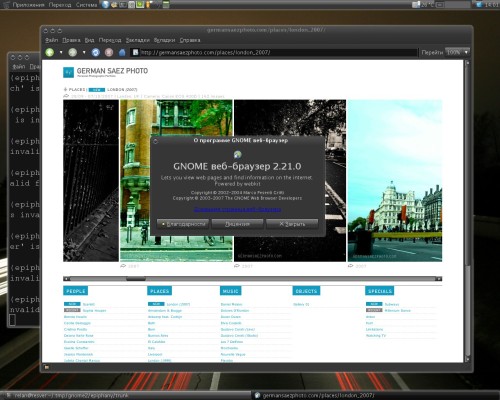Click the Благодарности button in About dialog
This screenshot has width=500, height=400.
click(183, 224)
